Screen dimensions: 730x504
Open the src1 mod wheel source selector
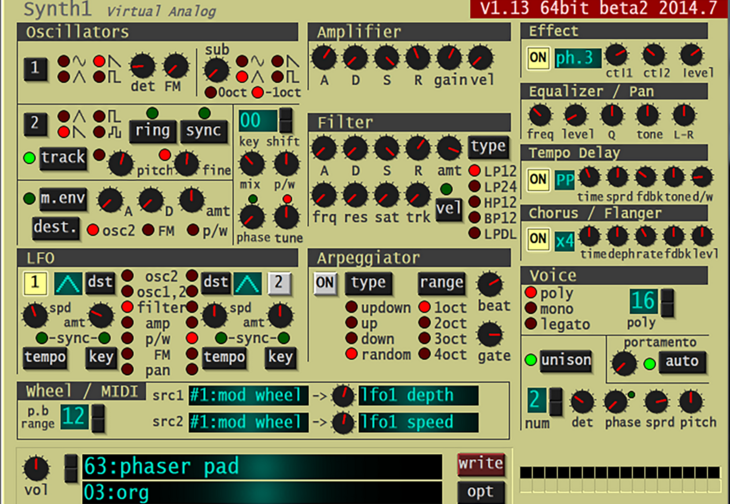click(249, 396)
